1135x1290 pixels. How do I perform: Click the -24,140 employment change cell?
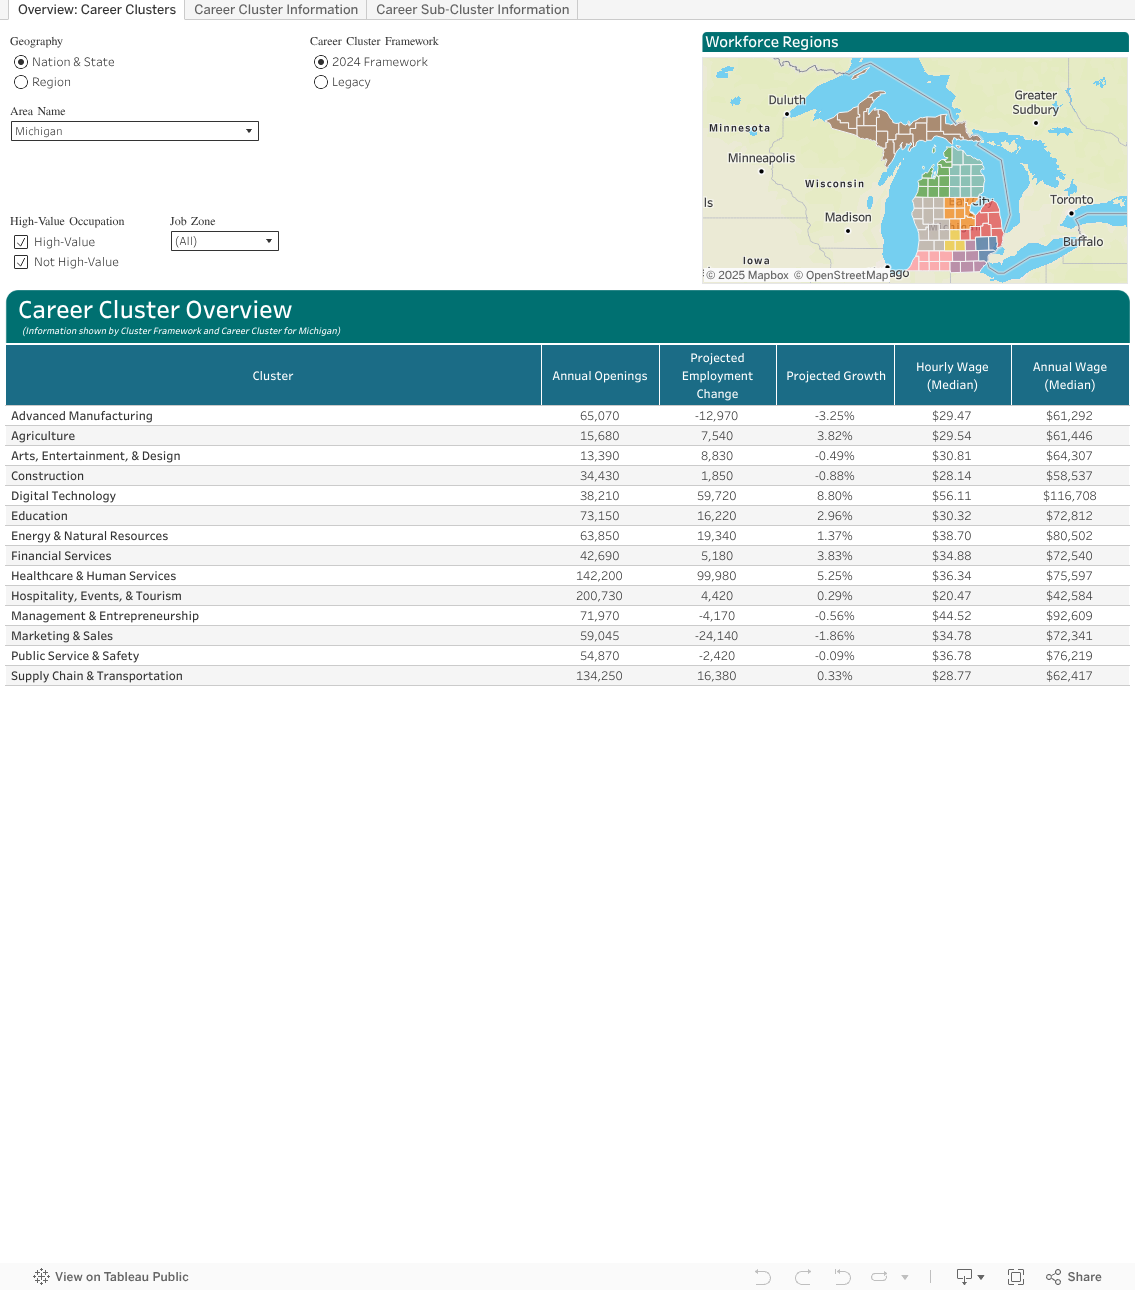click(717, 636)
